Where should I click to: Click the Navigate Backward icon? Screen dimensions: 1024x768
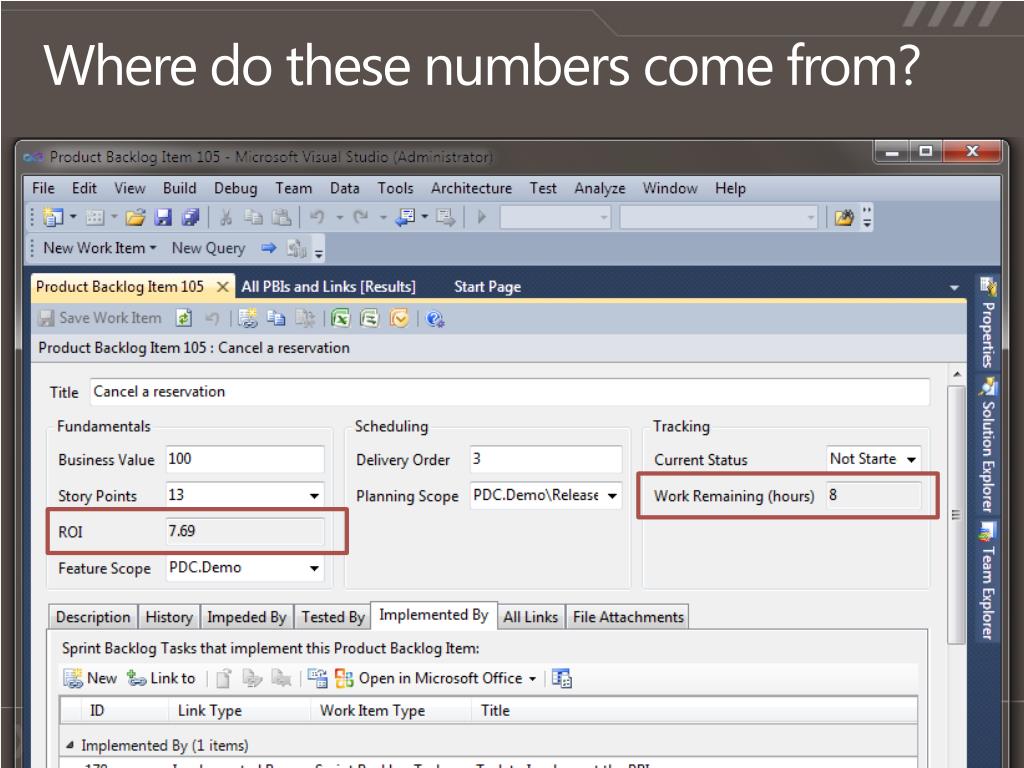coord(405,217)
